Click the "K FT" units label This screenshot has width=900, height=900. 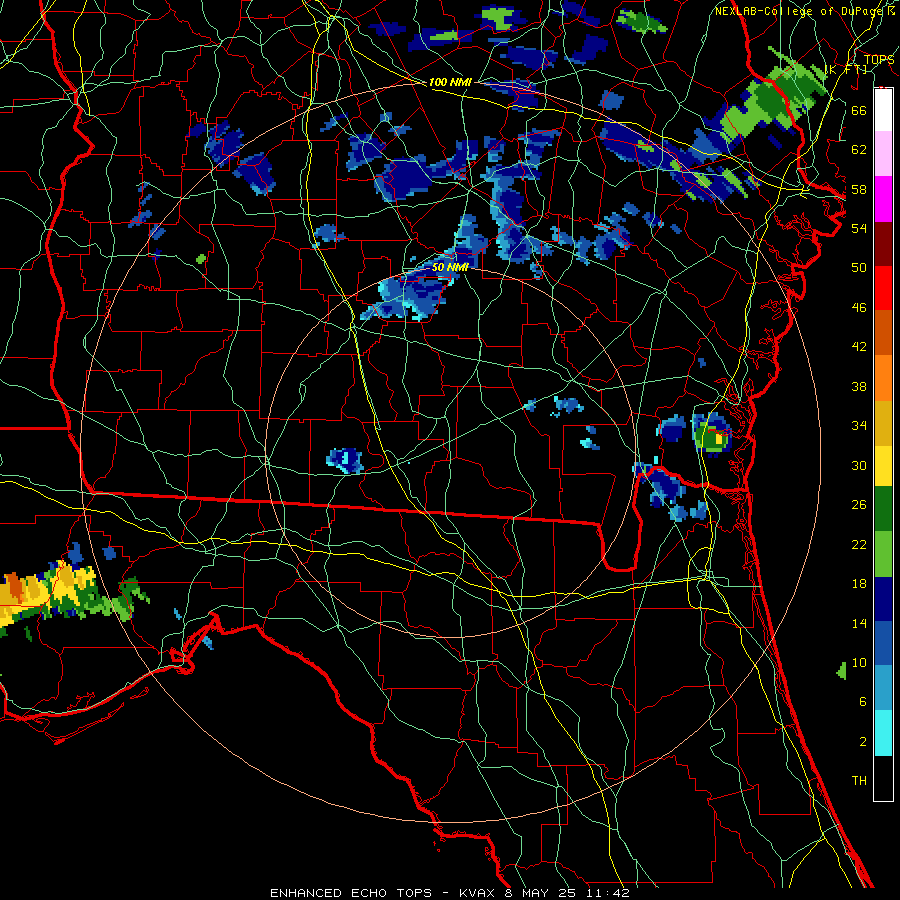coord(846,69)
